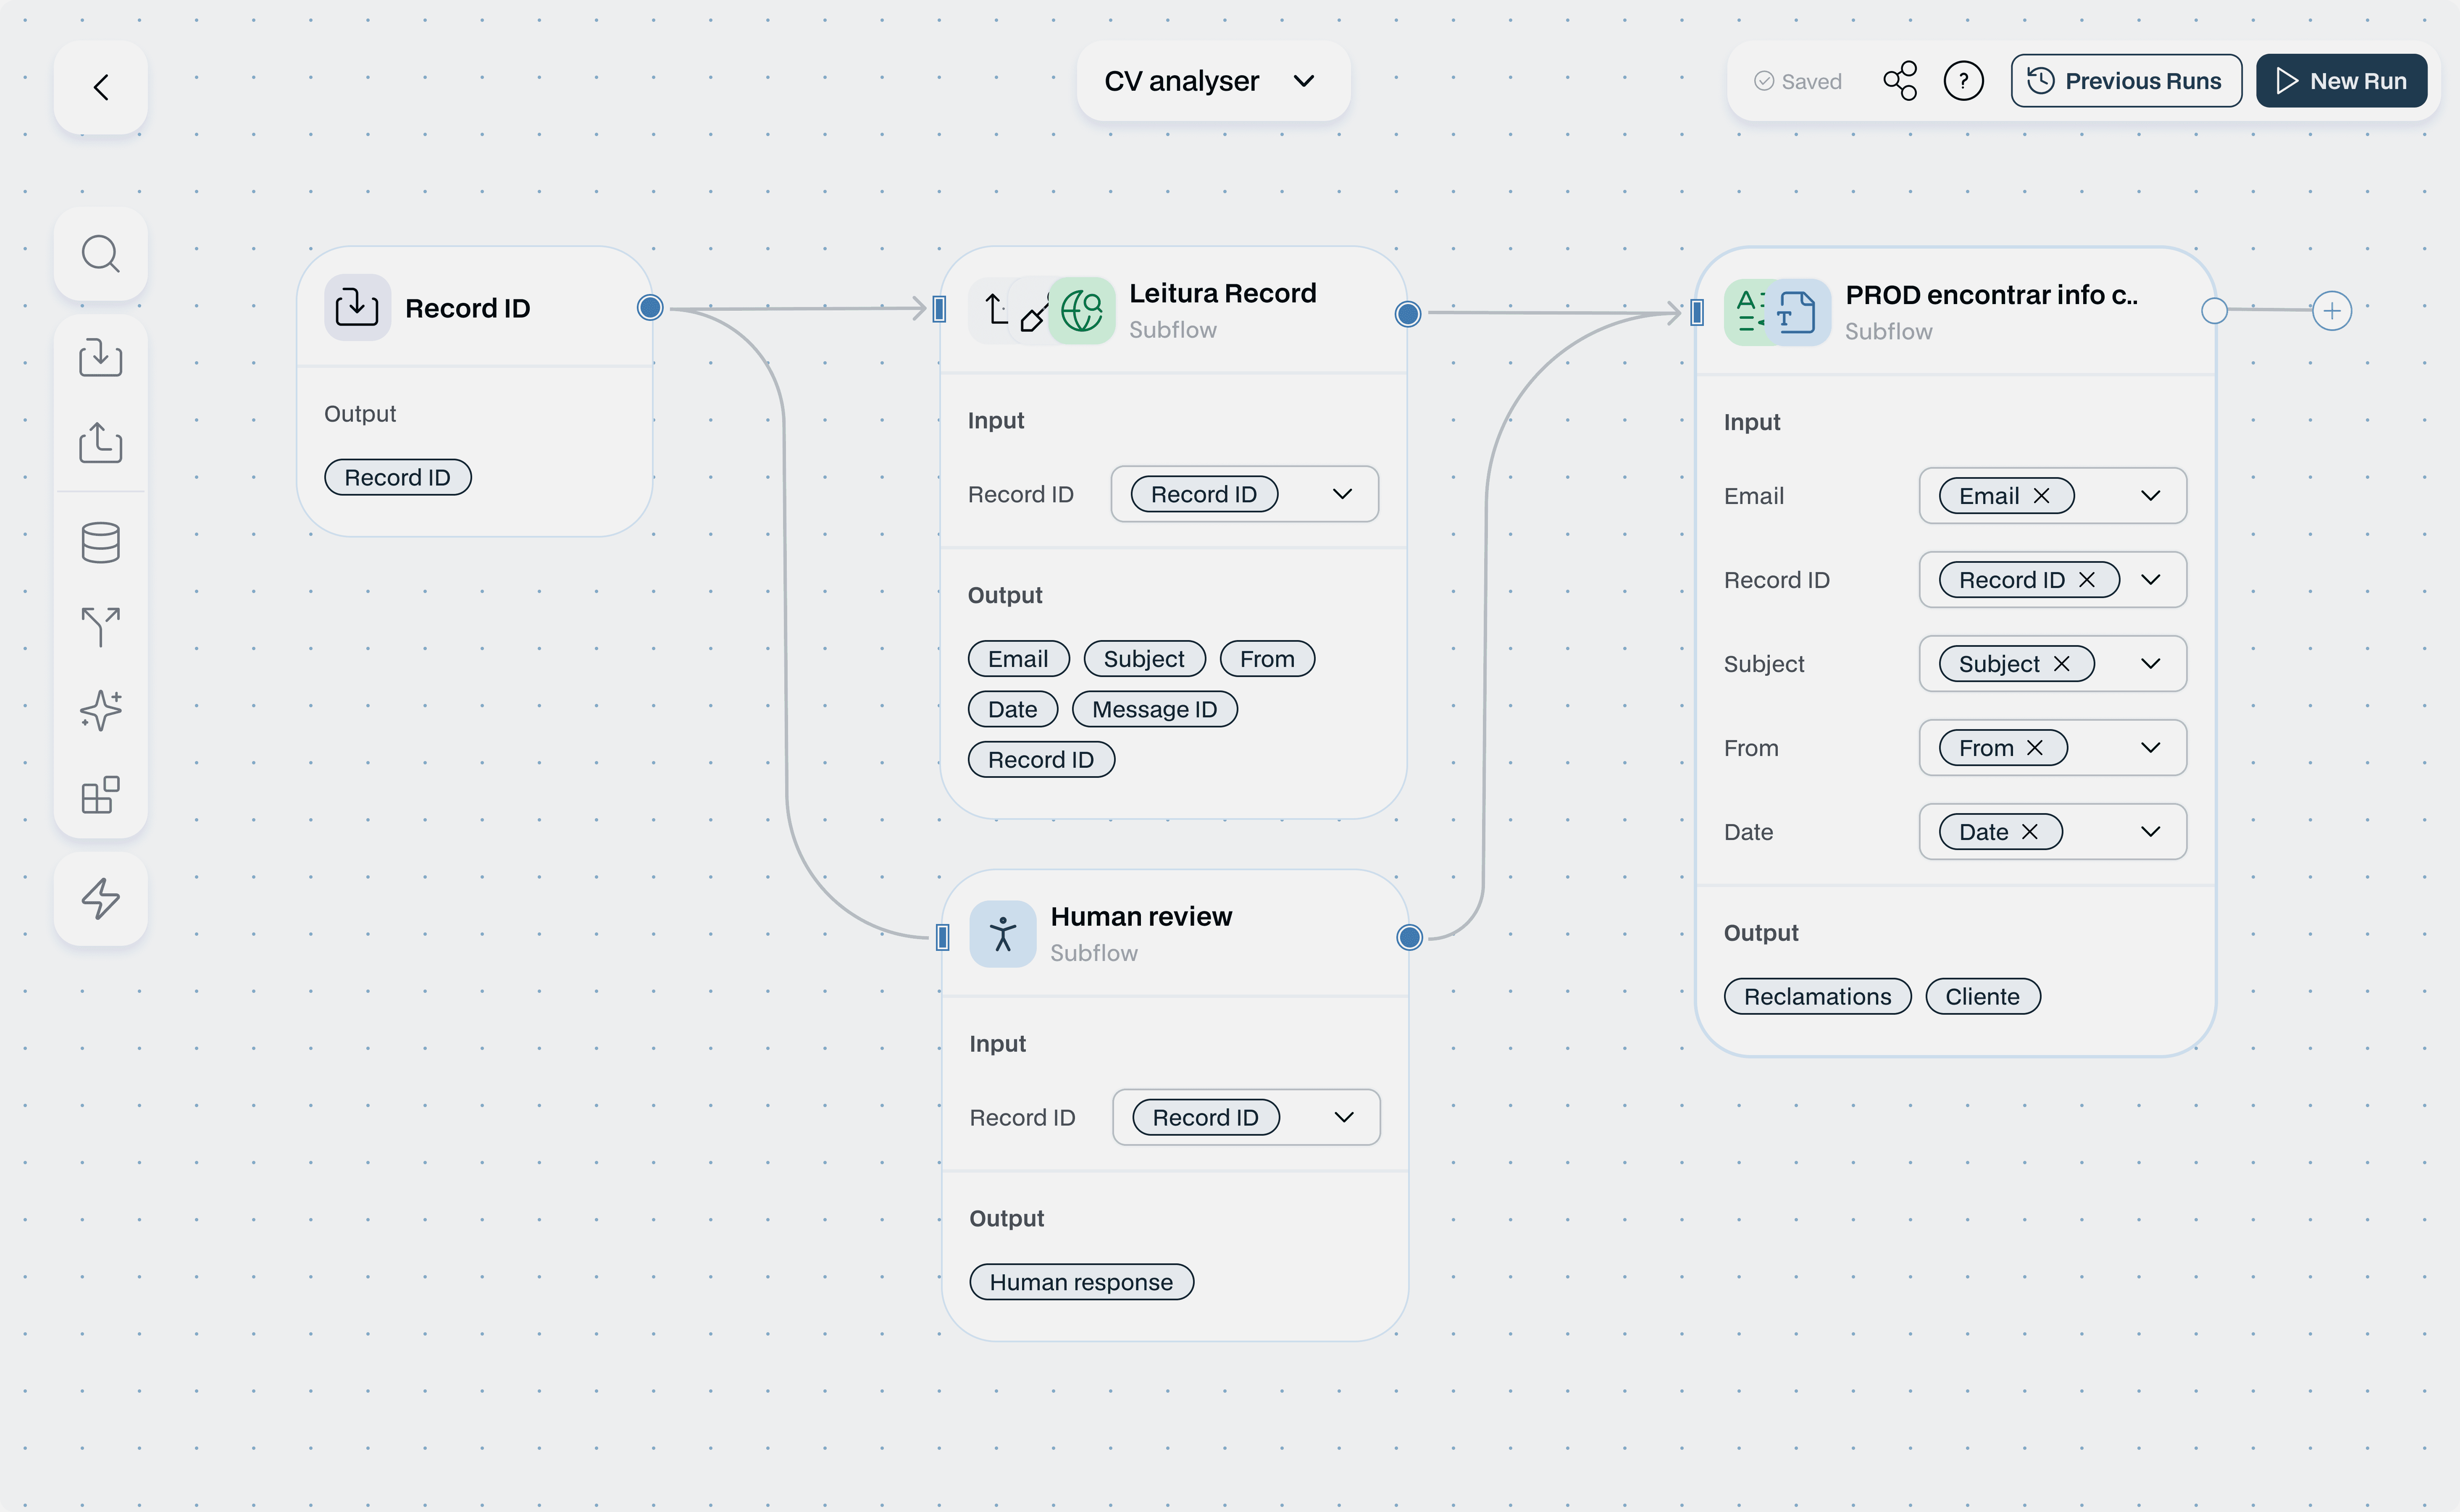Select the PROD encontrar info c.. title
This screenshot has width=2460, height=1512.
pyautogui.click(x=1992, y=295)
